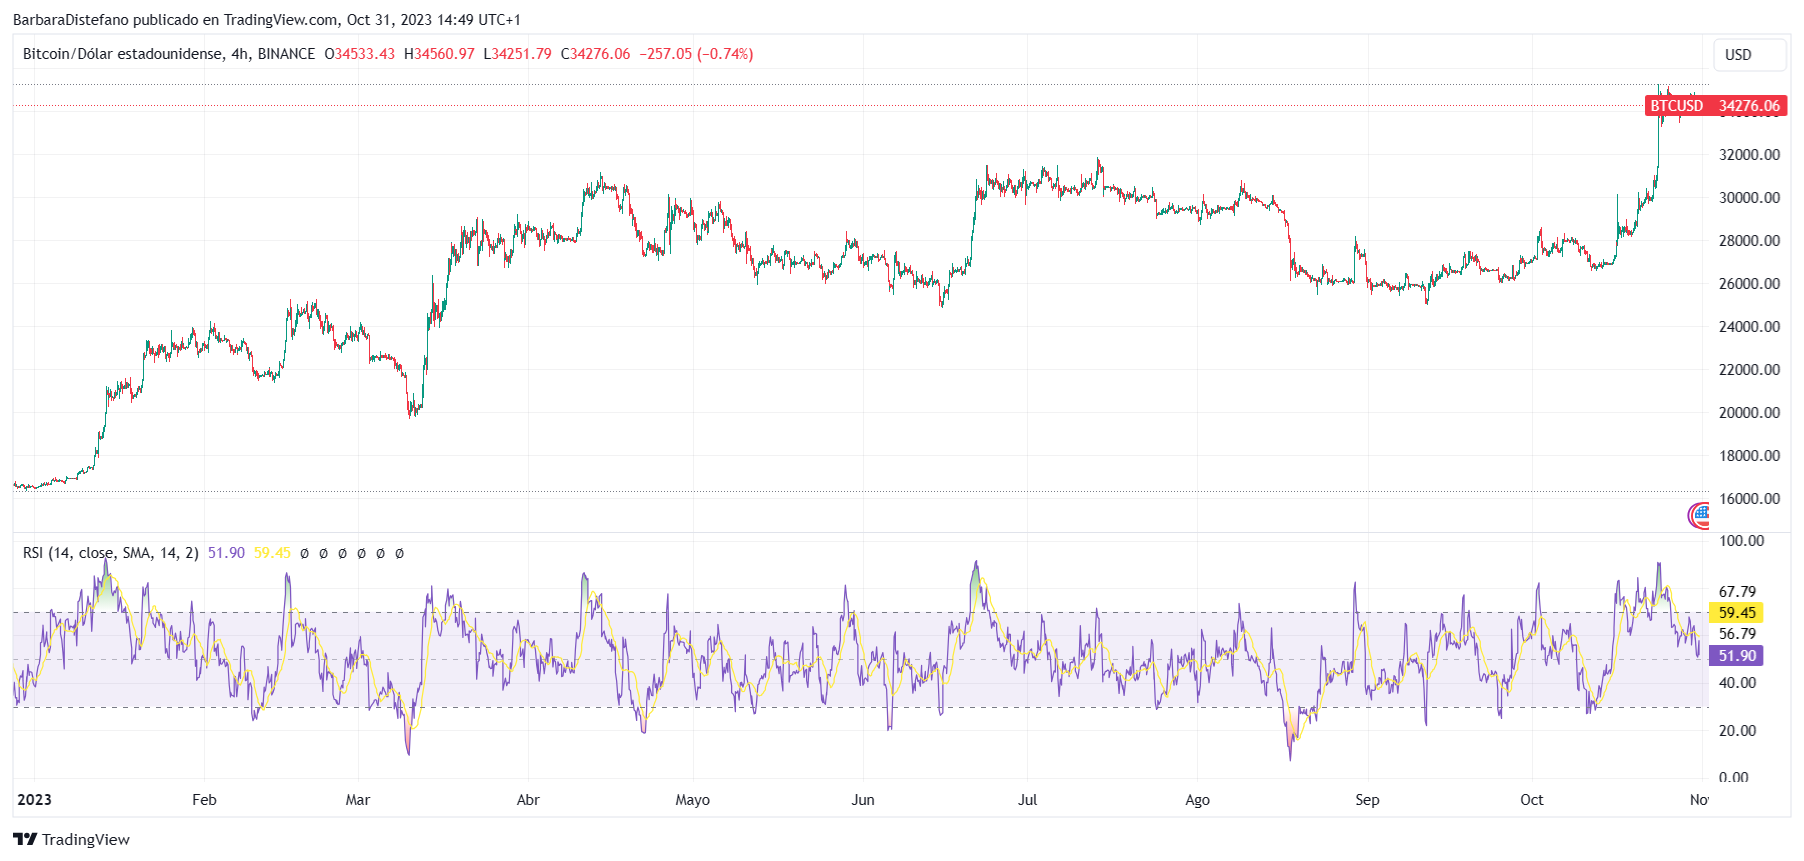Click the yellow 59.45 value in RSI legend

tap(272, 553)
